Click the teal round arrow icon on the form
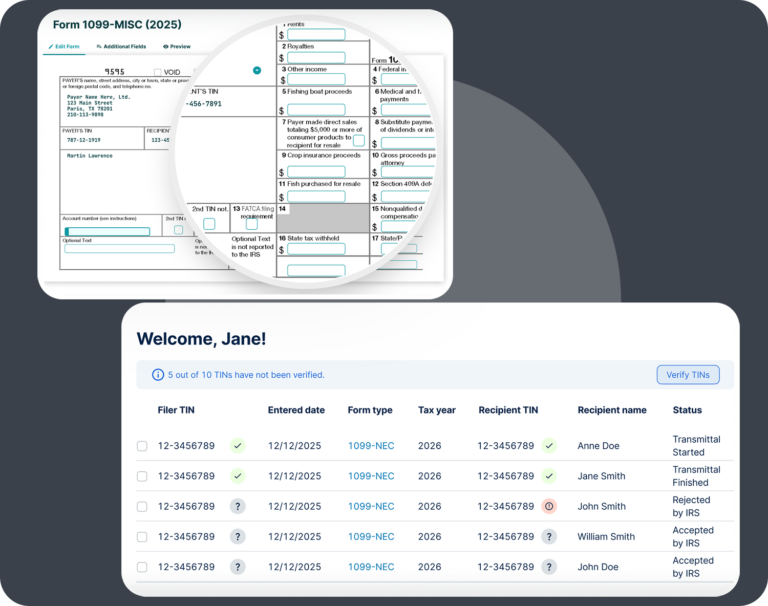 pos(257,70)
